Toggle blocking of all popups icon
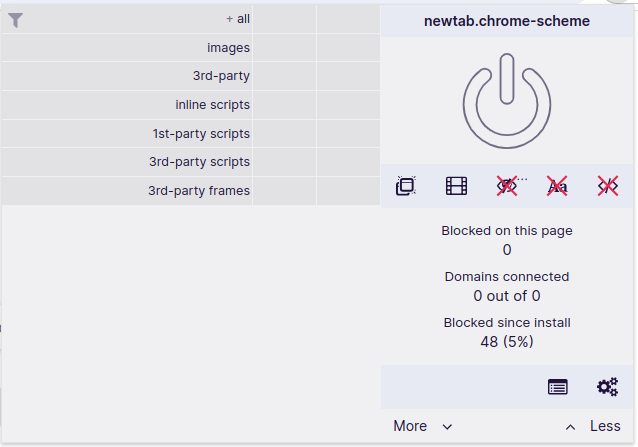This screenshot has width=638, height=447. [406, 186]
